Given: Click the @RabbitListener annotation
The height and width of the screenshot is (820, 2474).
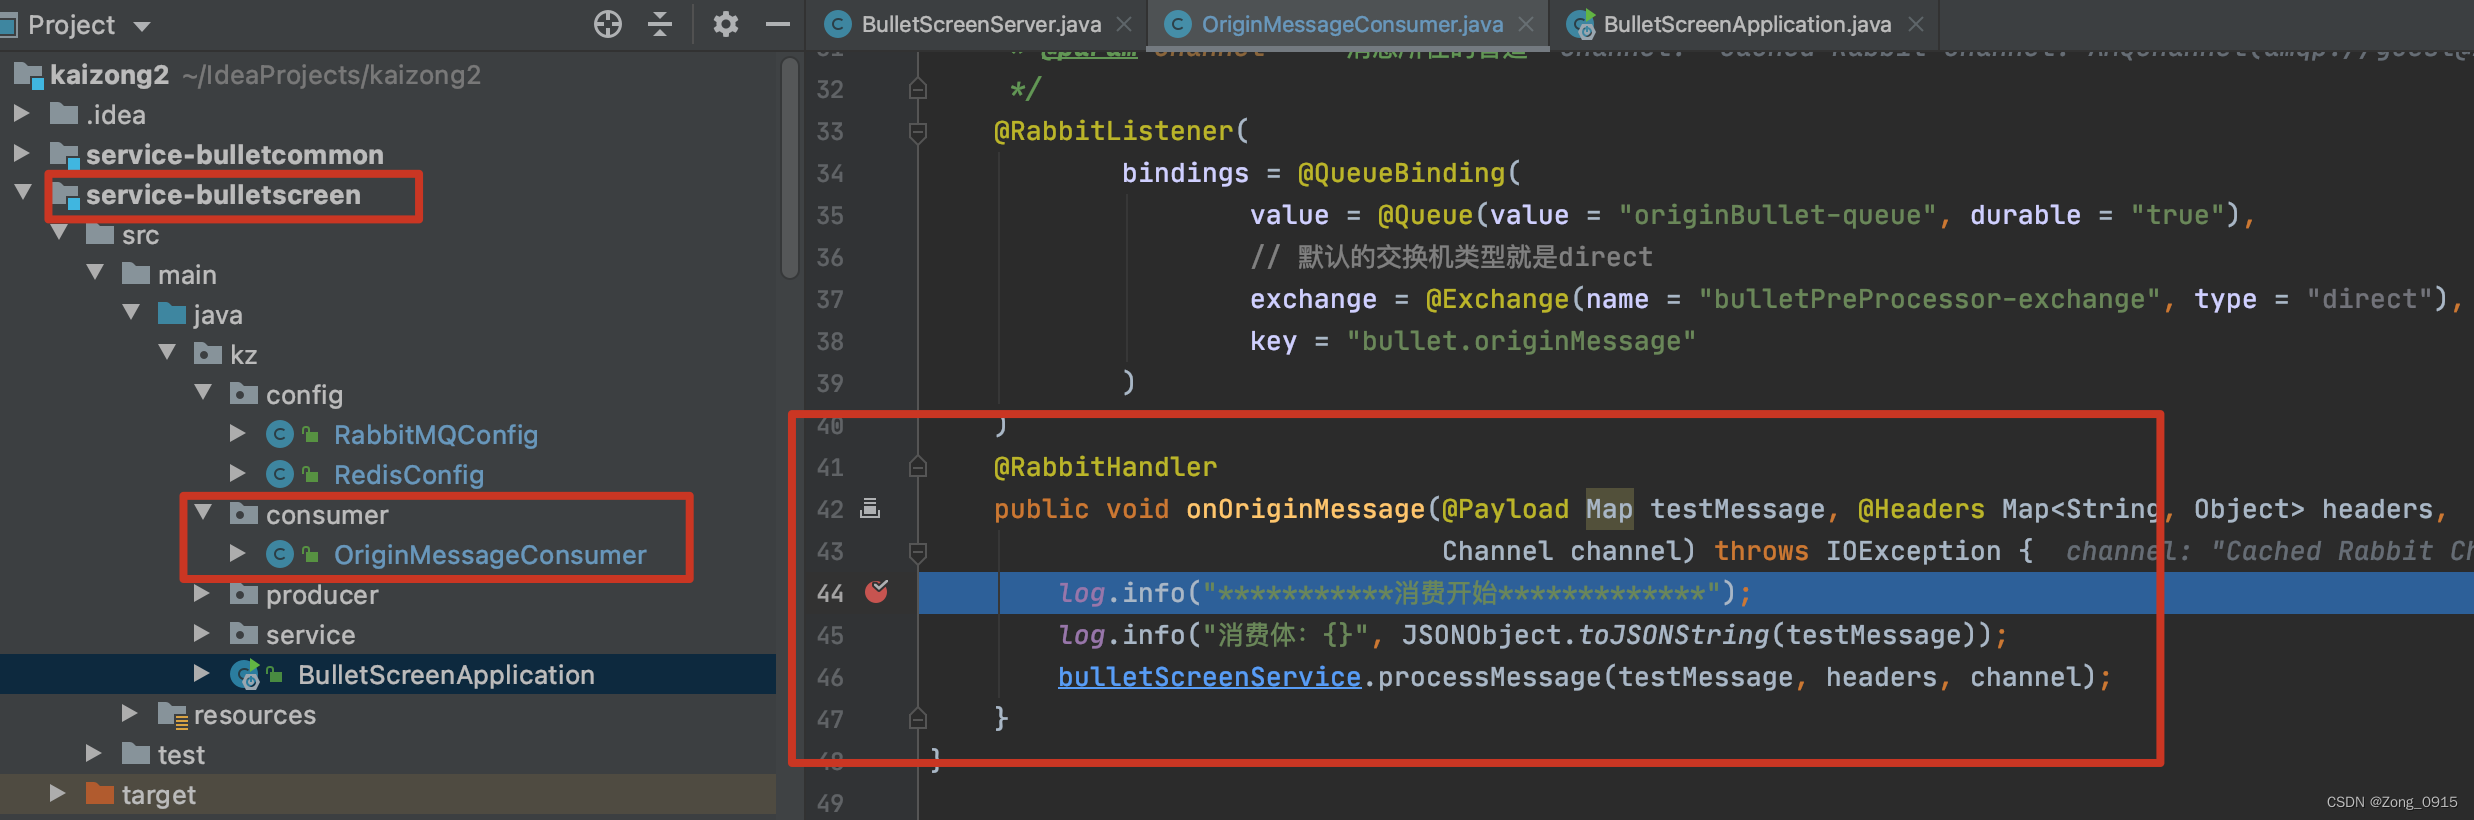Looking at the screenshot, I should [x=1113, y=131].
